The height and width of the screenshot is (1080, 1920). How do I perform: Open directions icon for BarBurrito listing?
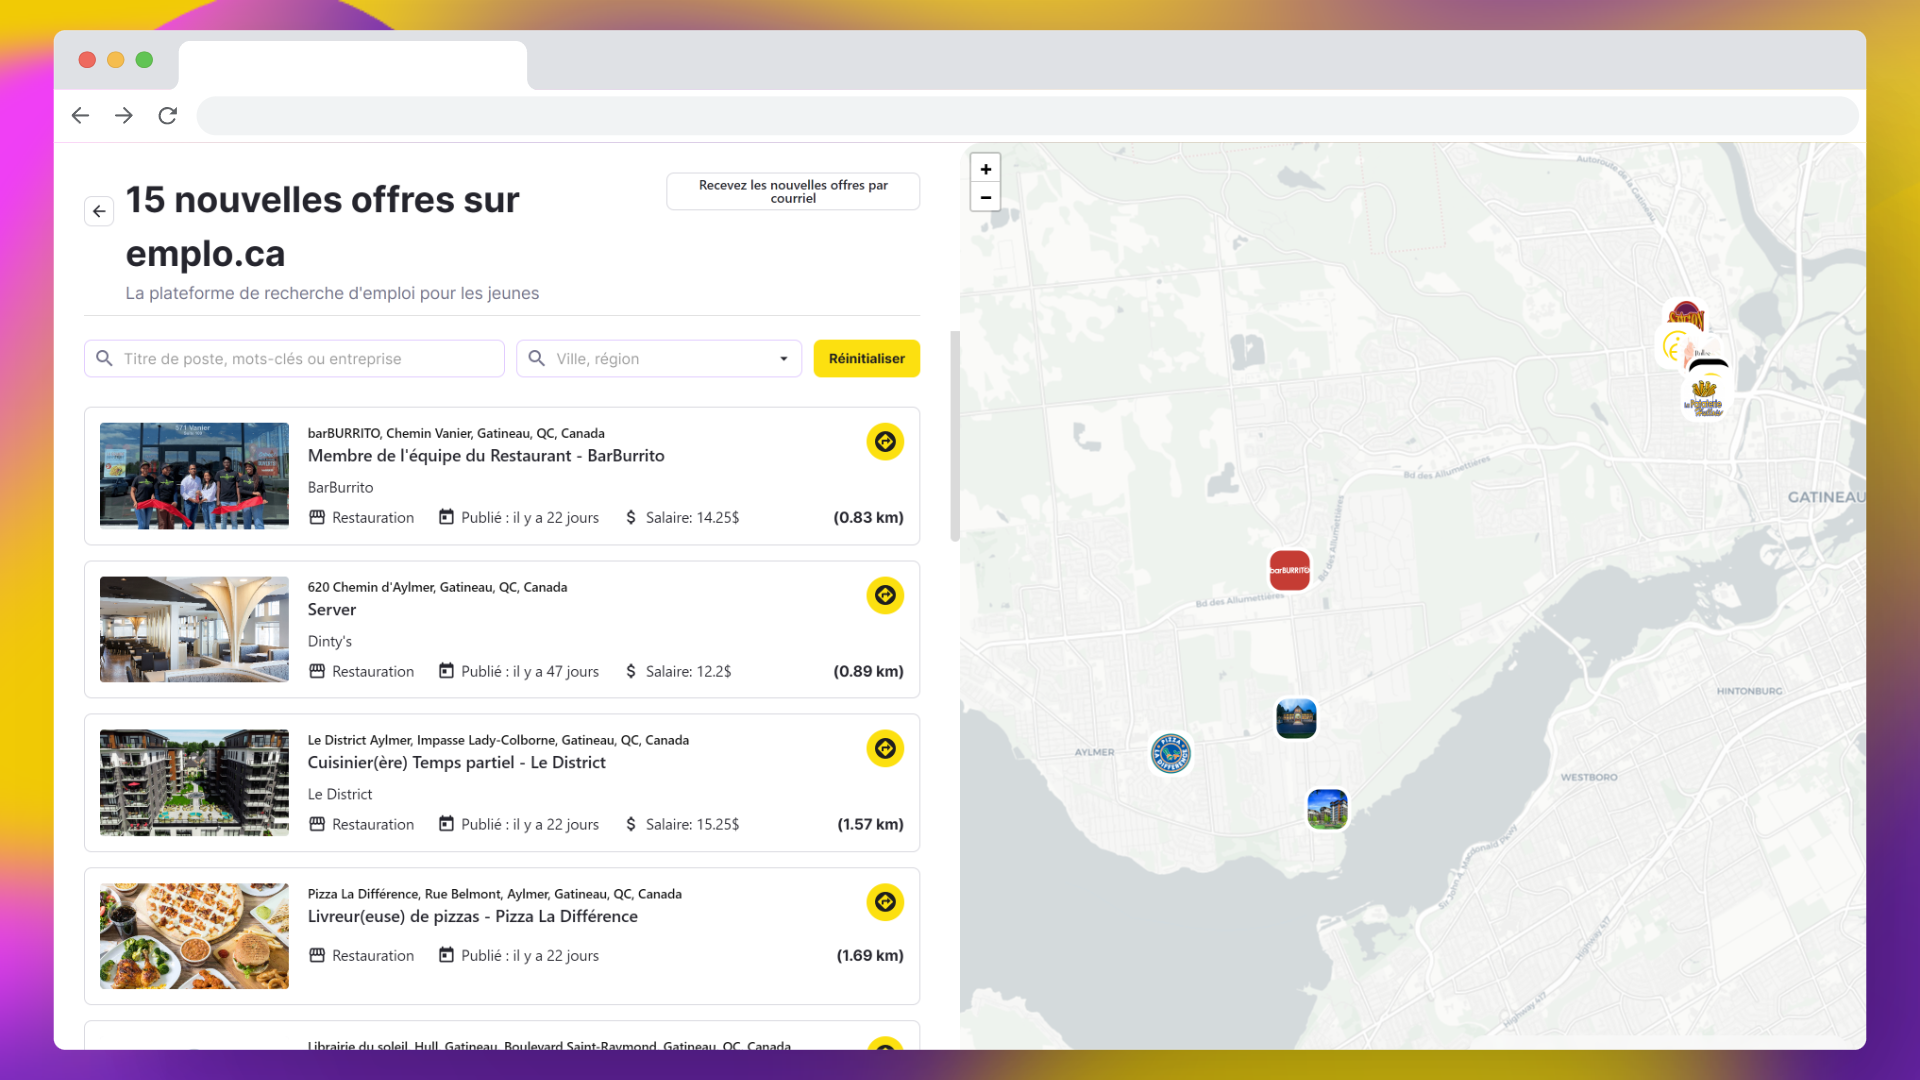pos(885,442)
